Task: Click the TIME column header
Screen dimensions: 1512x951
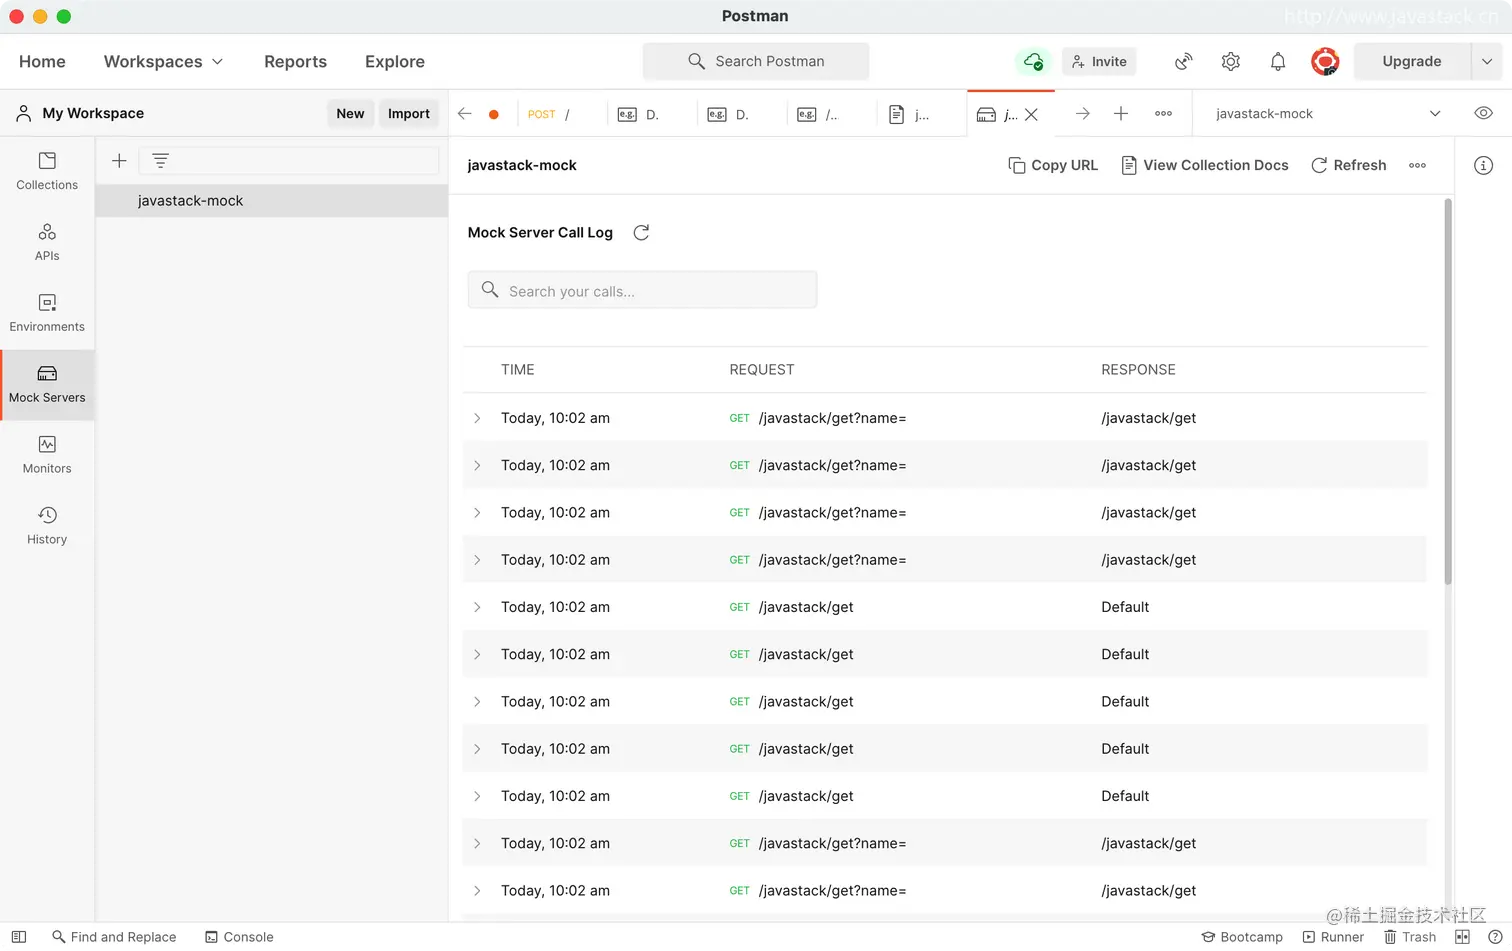Action: coord(517,369)
